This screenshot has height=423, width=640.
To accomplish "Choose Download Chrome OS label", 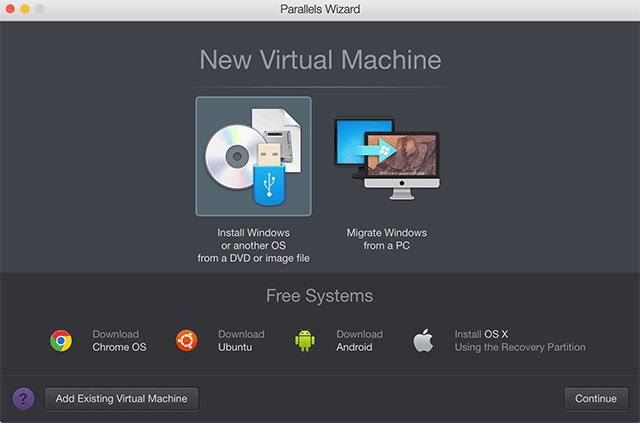I will coord(119,341).
